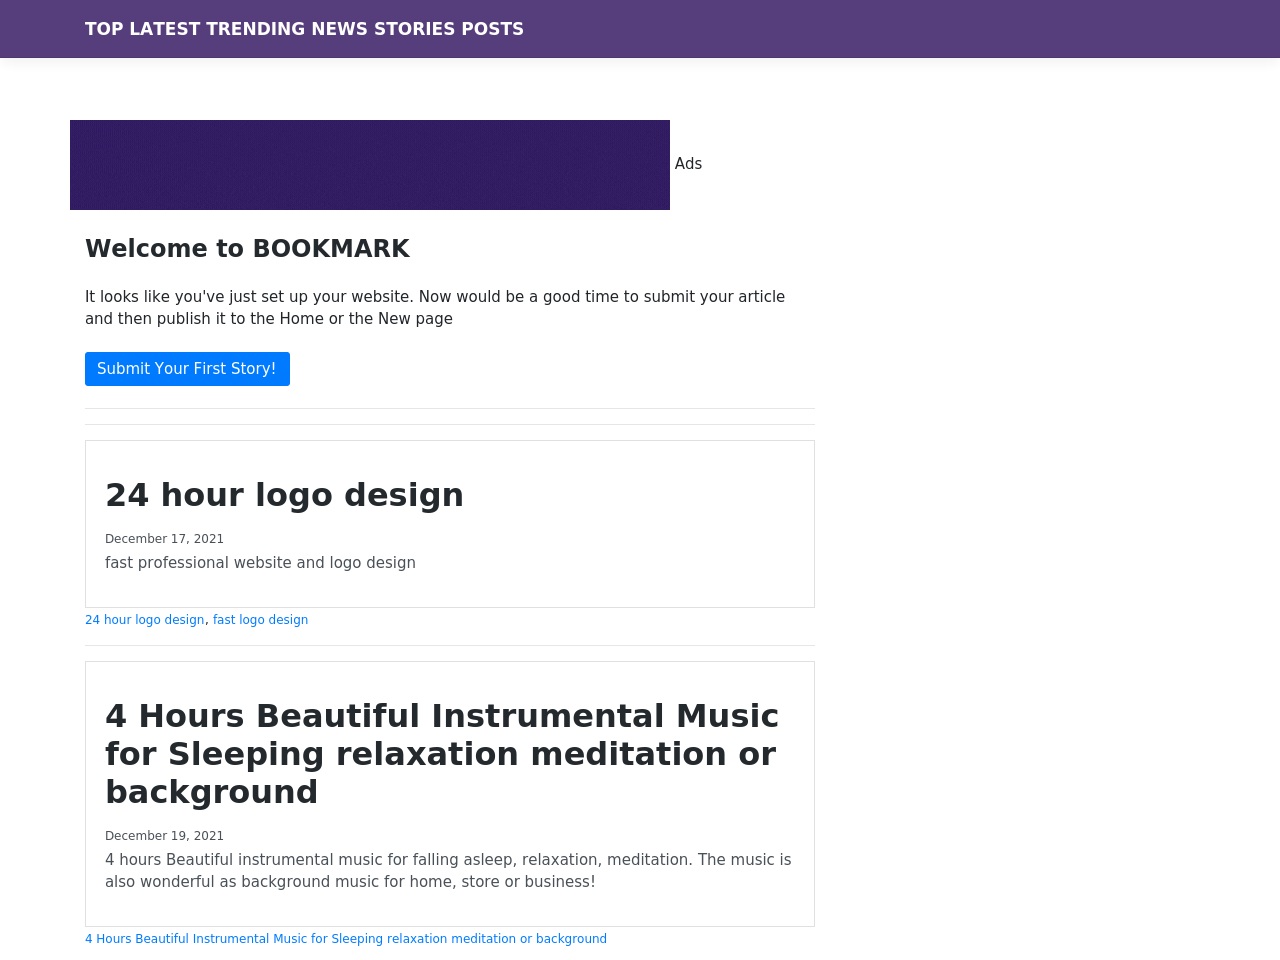Screen dimensions: 1280x960
Task: Click the December 19, 2021 date
Action: (x=164, y=836)
